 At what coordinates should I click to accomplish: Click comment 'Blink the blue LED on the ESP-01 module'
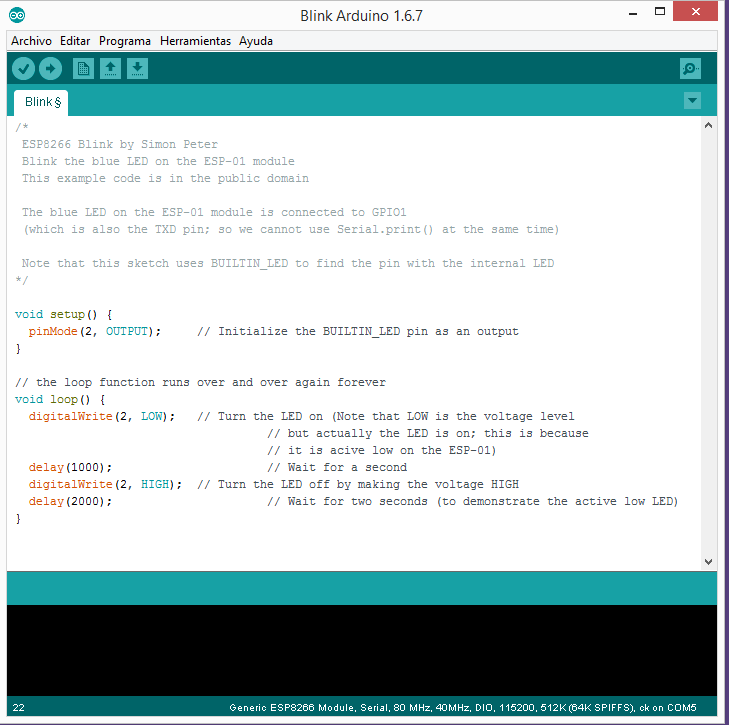click(158, 161)
